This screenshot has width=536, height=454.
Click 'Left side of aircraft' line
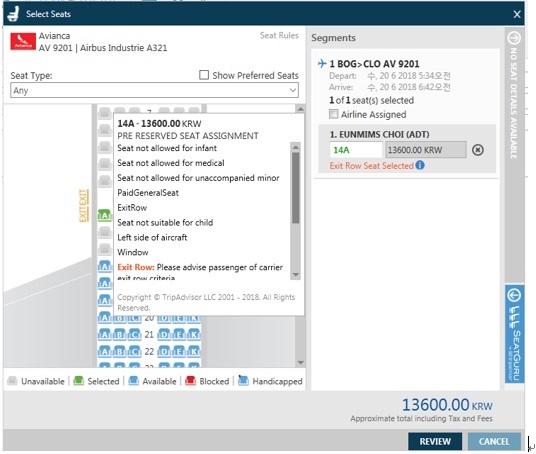(x=152, y=238)
